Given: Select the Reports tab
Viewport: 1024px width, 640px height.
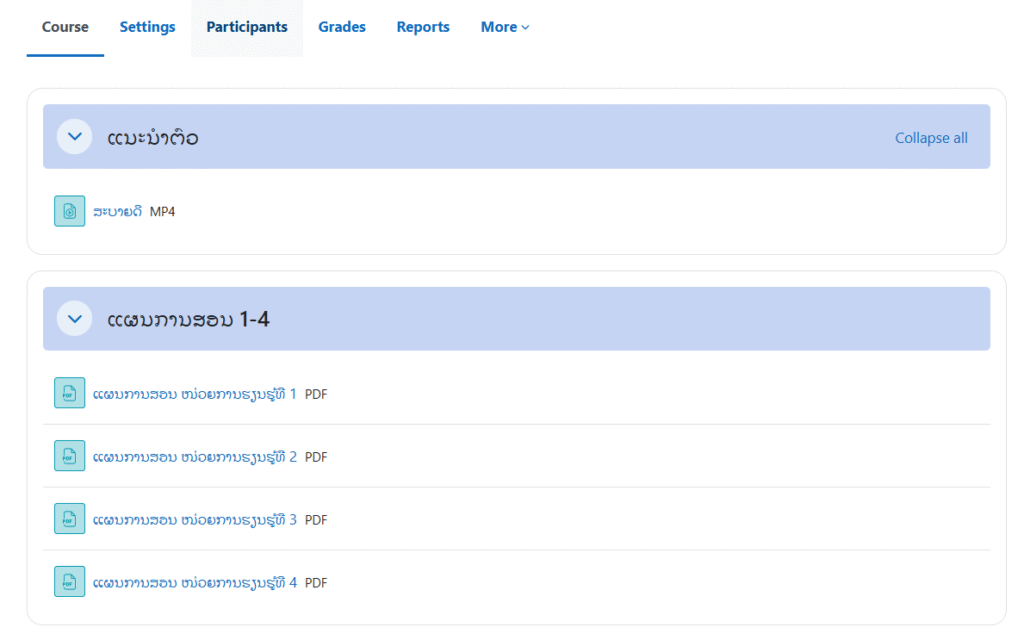Looking at the screenshot, I should [423, 27].
